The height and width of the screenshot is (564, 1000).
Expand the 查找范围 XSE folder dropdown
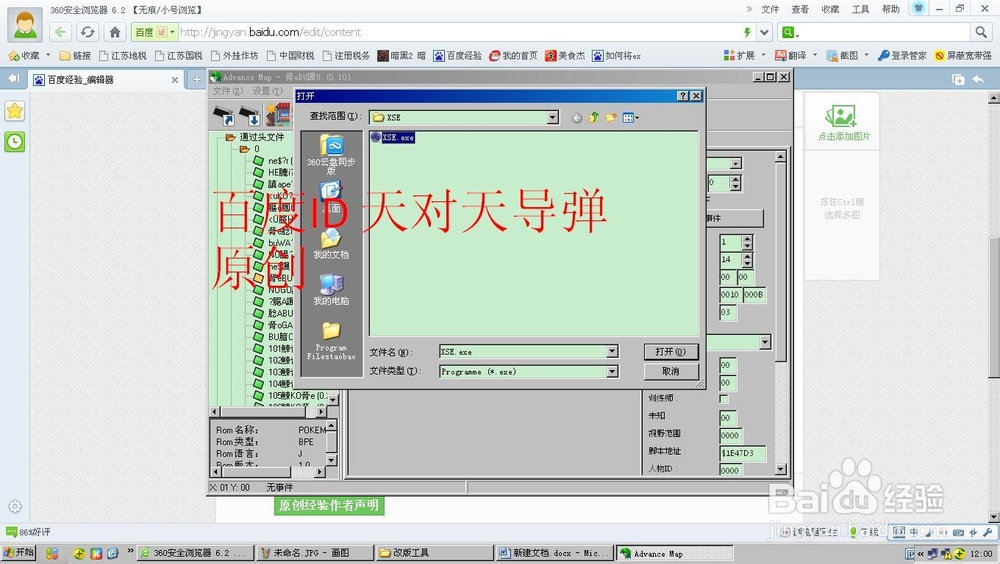click(552, 117)
